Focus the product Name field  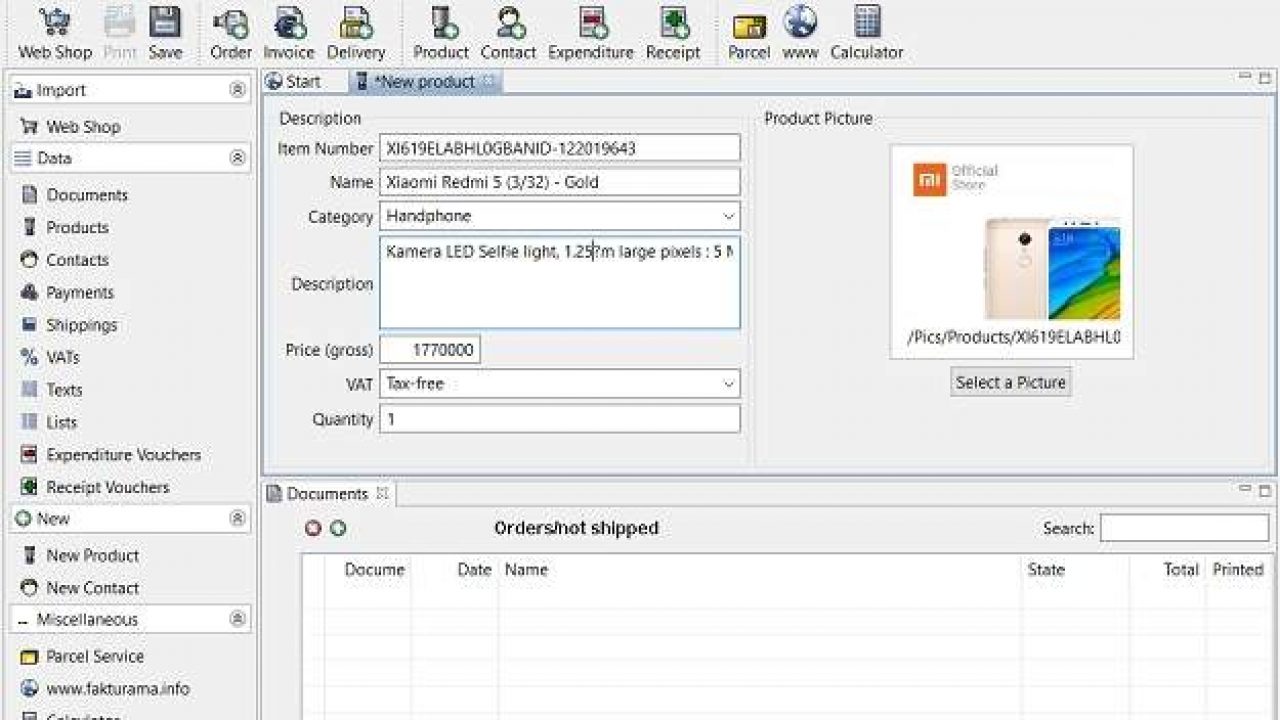tap(560, 182)
